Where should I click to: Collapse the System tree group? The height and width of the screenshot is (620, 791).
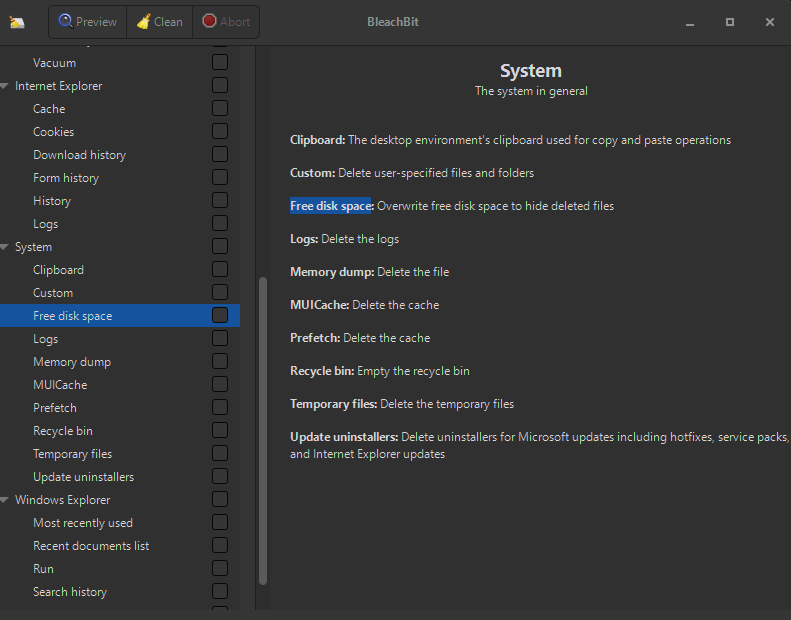pos(5,247)
